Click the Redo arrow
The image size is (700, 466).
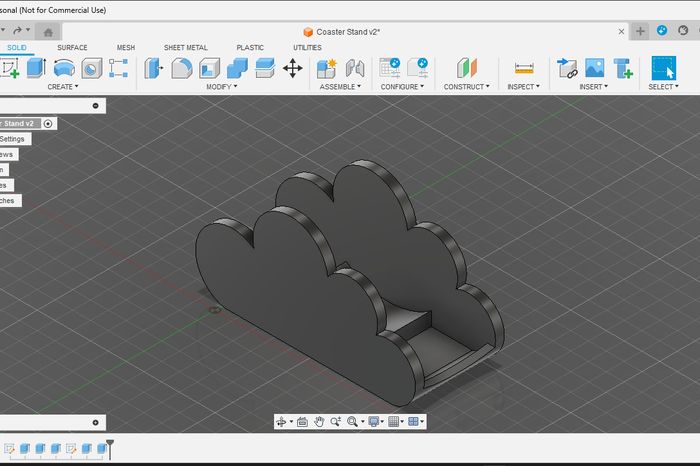coord(17,30)
